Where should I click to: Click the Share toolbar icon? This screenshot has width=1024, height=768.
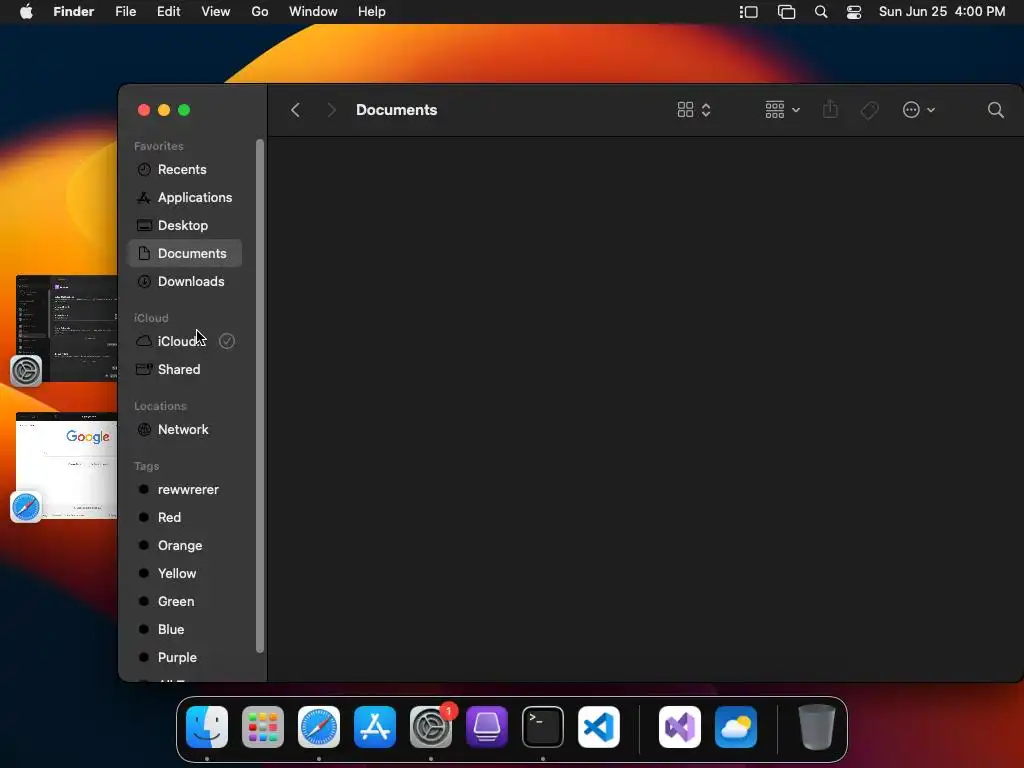(x=830, y=109)
